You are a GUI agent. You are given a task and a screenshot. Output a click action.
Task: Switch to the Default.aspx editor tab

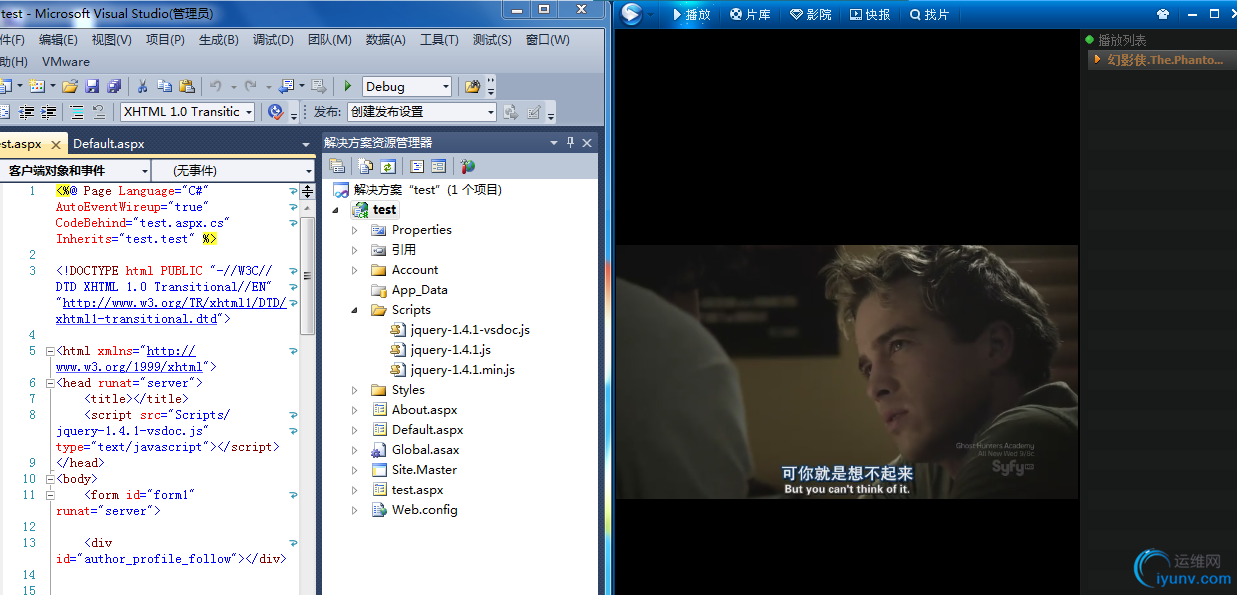(x=109, y=144)
